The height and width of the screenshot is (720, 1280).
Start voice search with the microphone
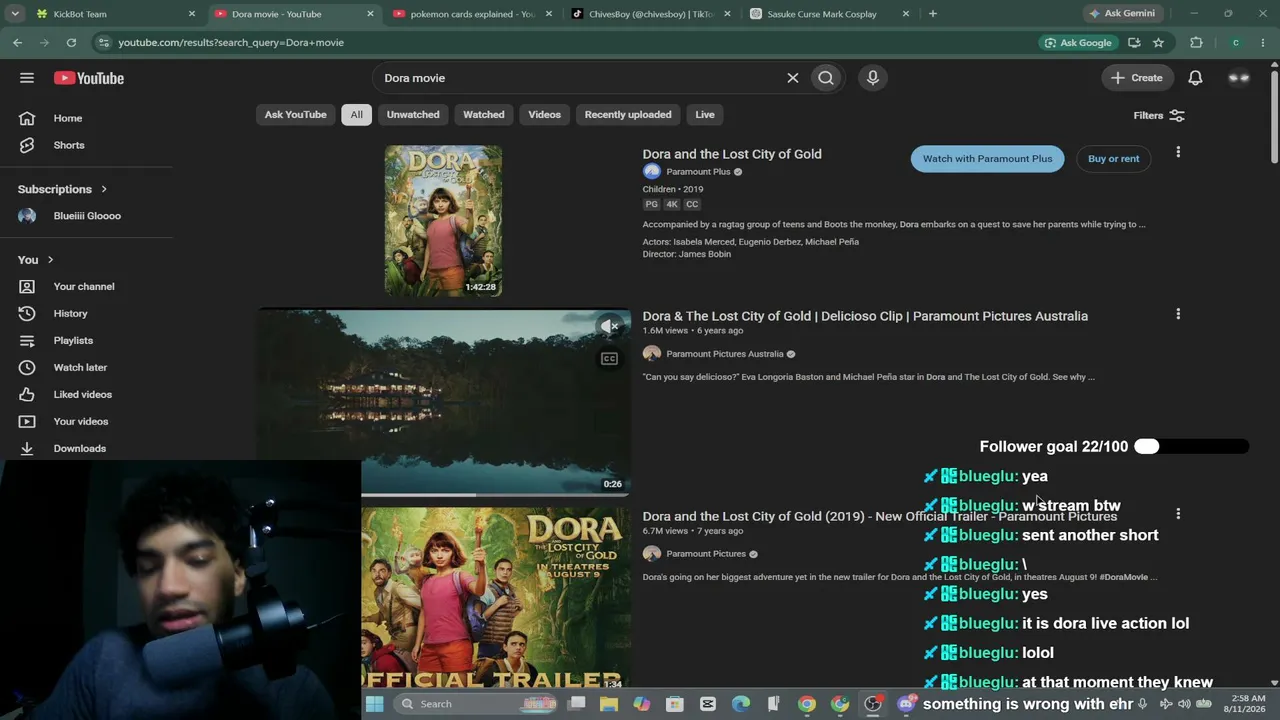873,78
